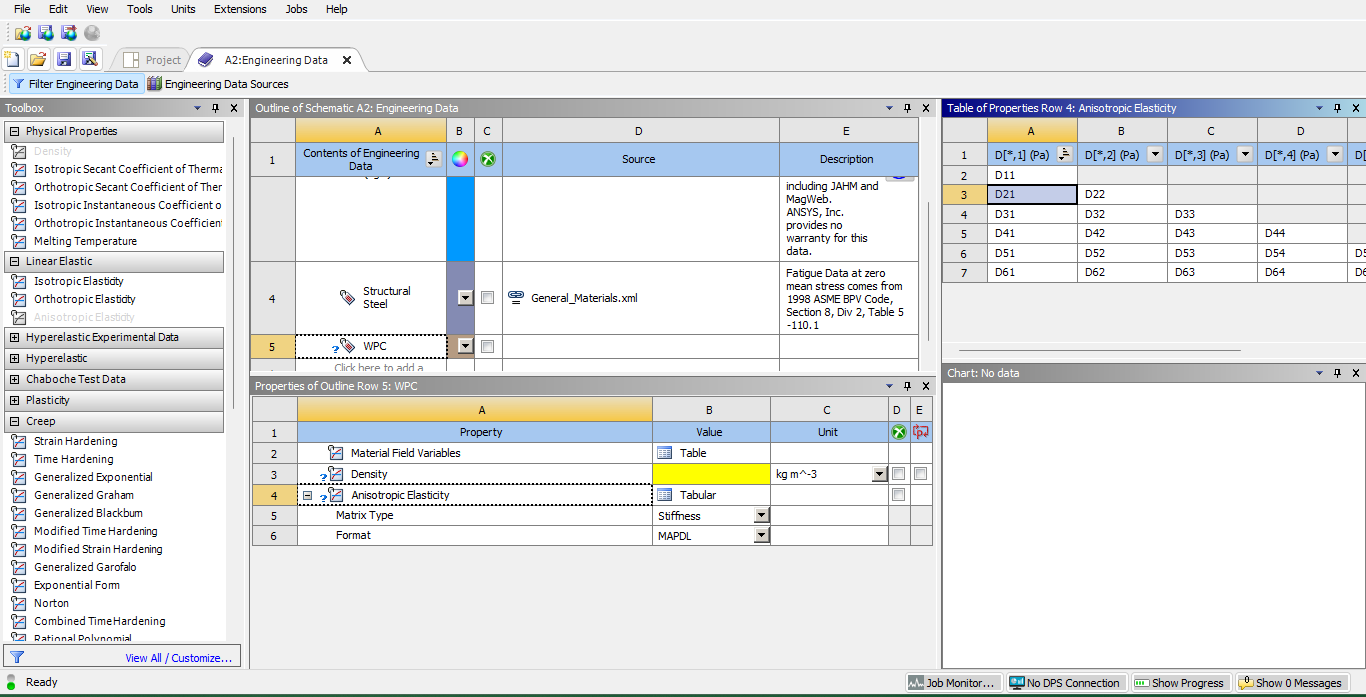Open the Extensions menu

[x=240, y=9]
